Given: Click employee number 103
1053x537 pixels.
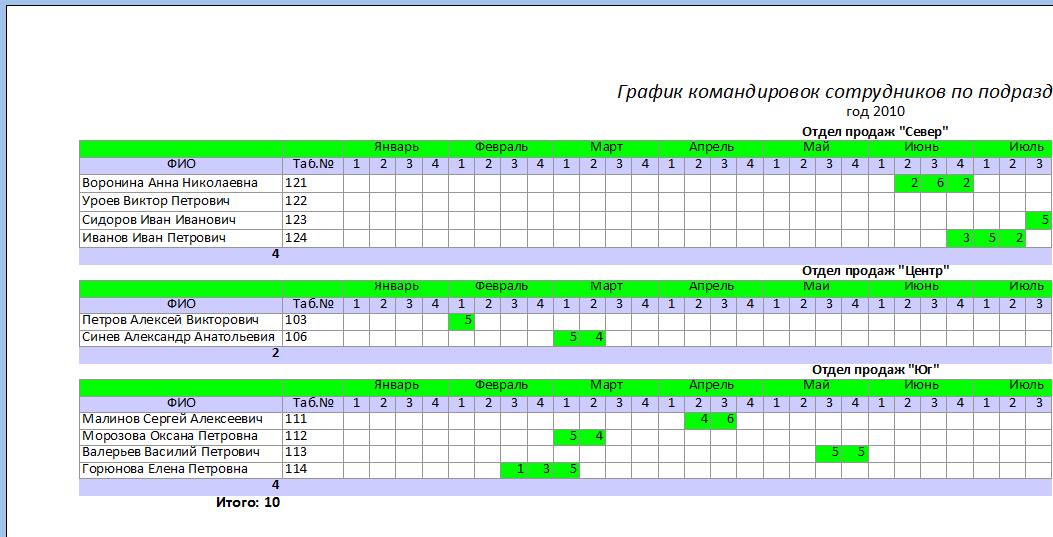Looking at the screenshot, I should point(296,320).
